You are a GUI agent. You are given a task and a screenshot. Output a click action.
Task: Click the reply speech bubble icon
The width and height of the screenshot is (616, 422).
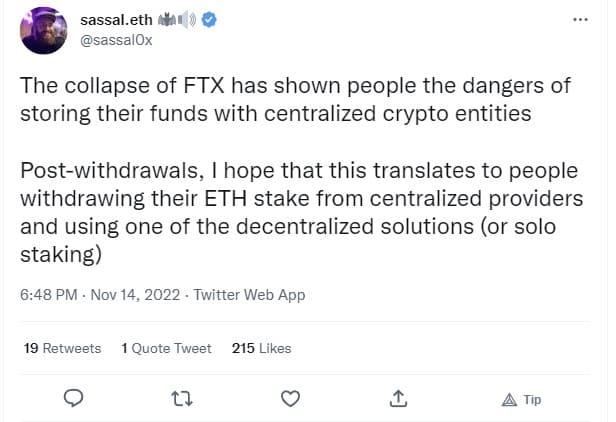coord(72,399)
